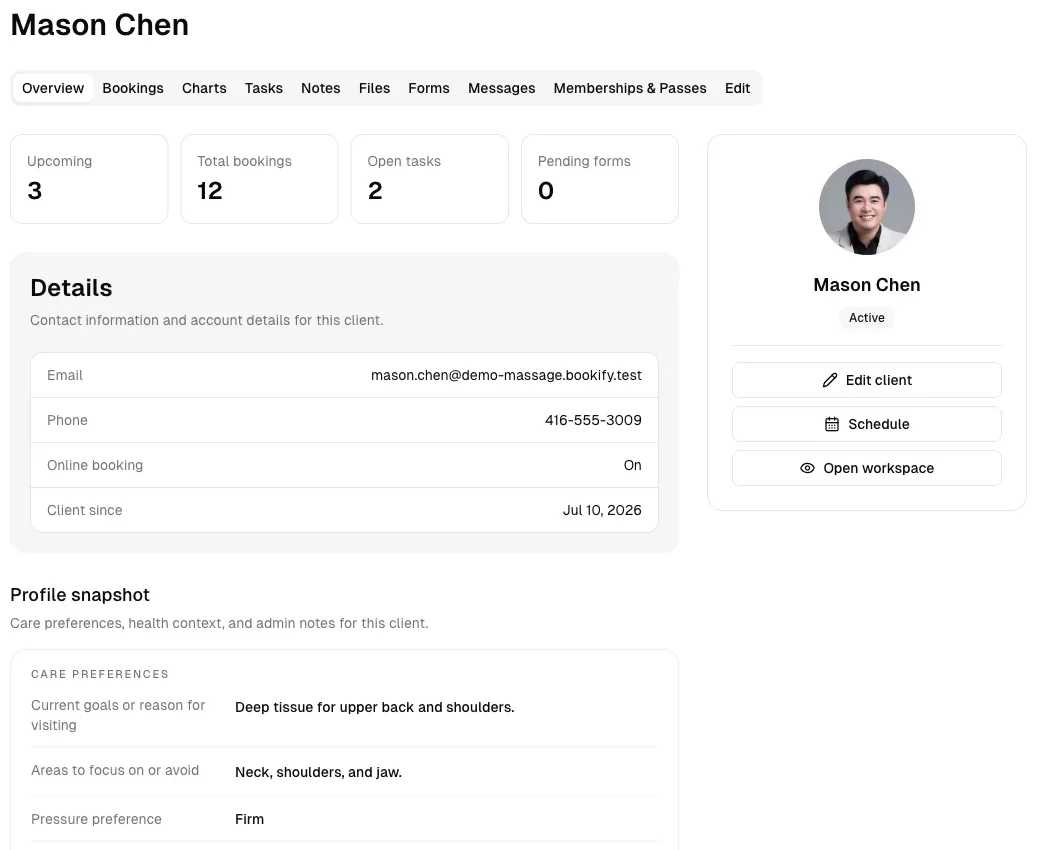The height and width of the screenshot is (850, 1040).
Task: Click the Client since Jul 10, 2026 date
Action: tap(602, 511)
